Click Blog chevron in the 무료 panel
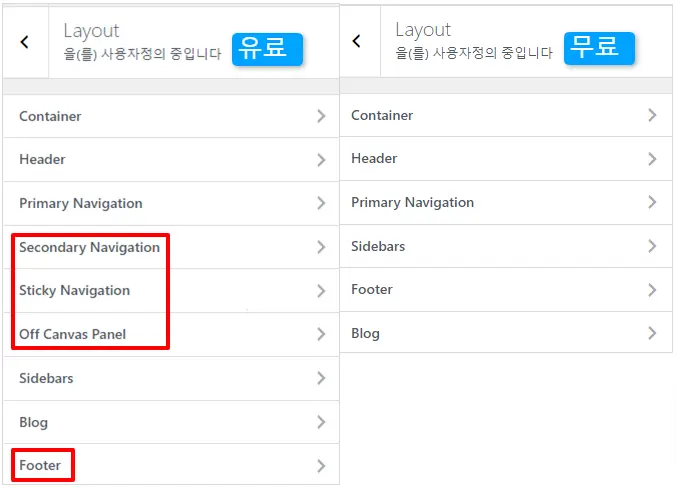 coord(653,333)
